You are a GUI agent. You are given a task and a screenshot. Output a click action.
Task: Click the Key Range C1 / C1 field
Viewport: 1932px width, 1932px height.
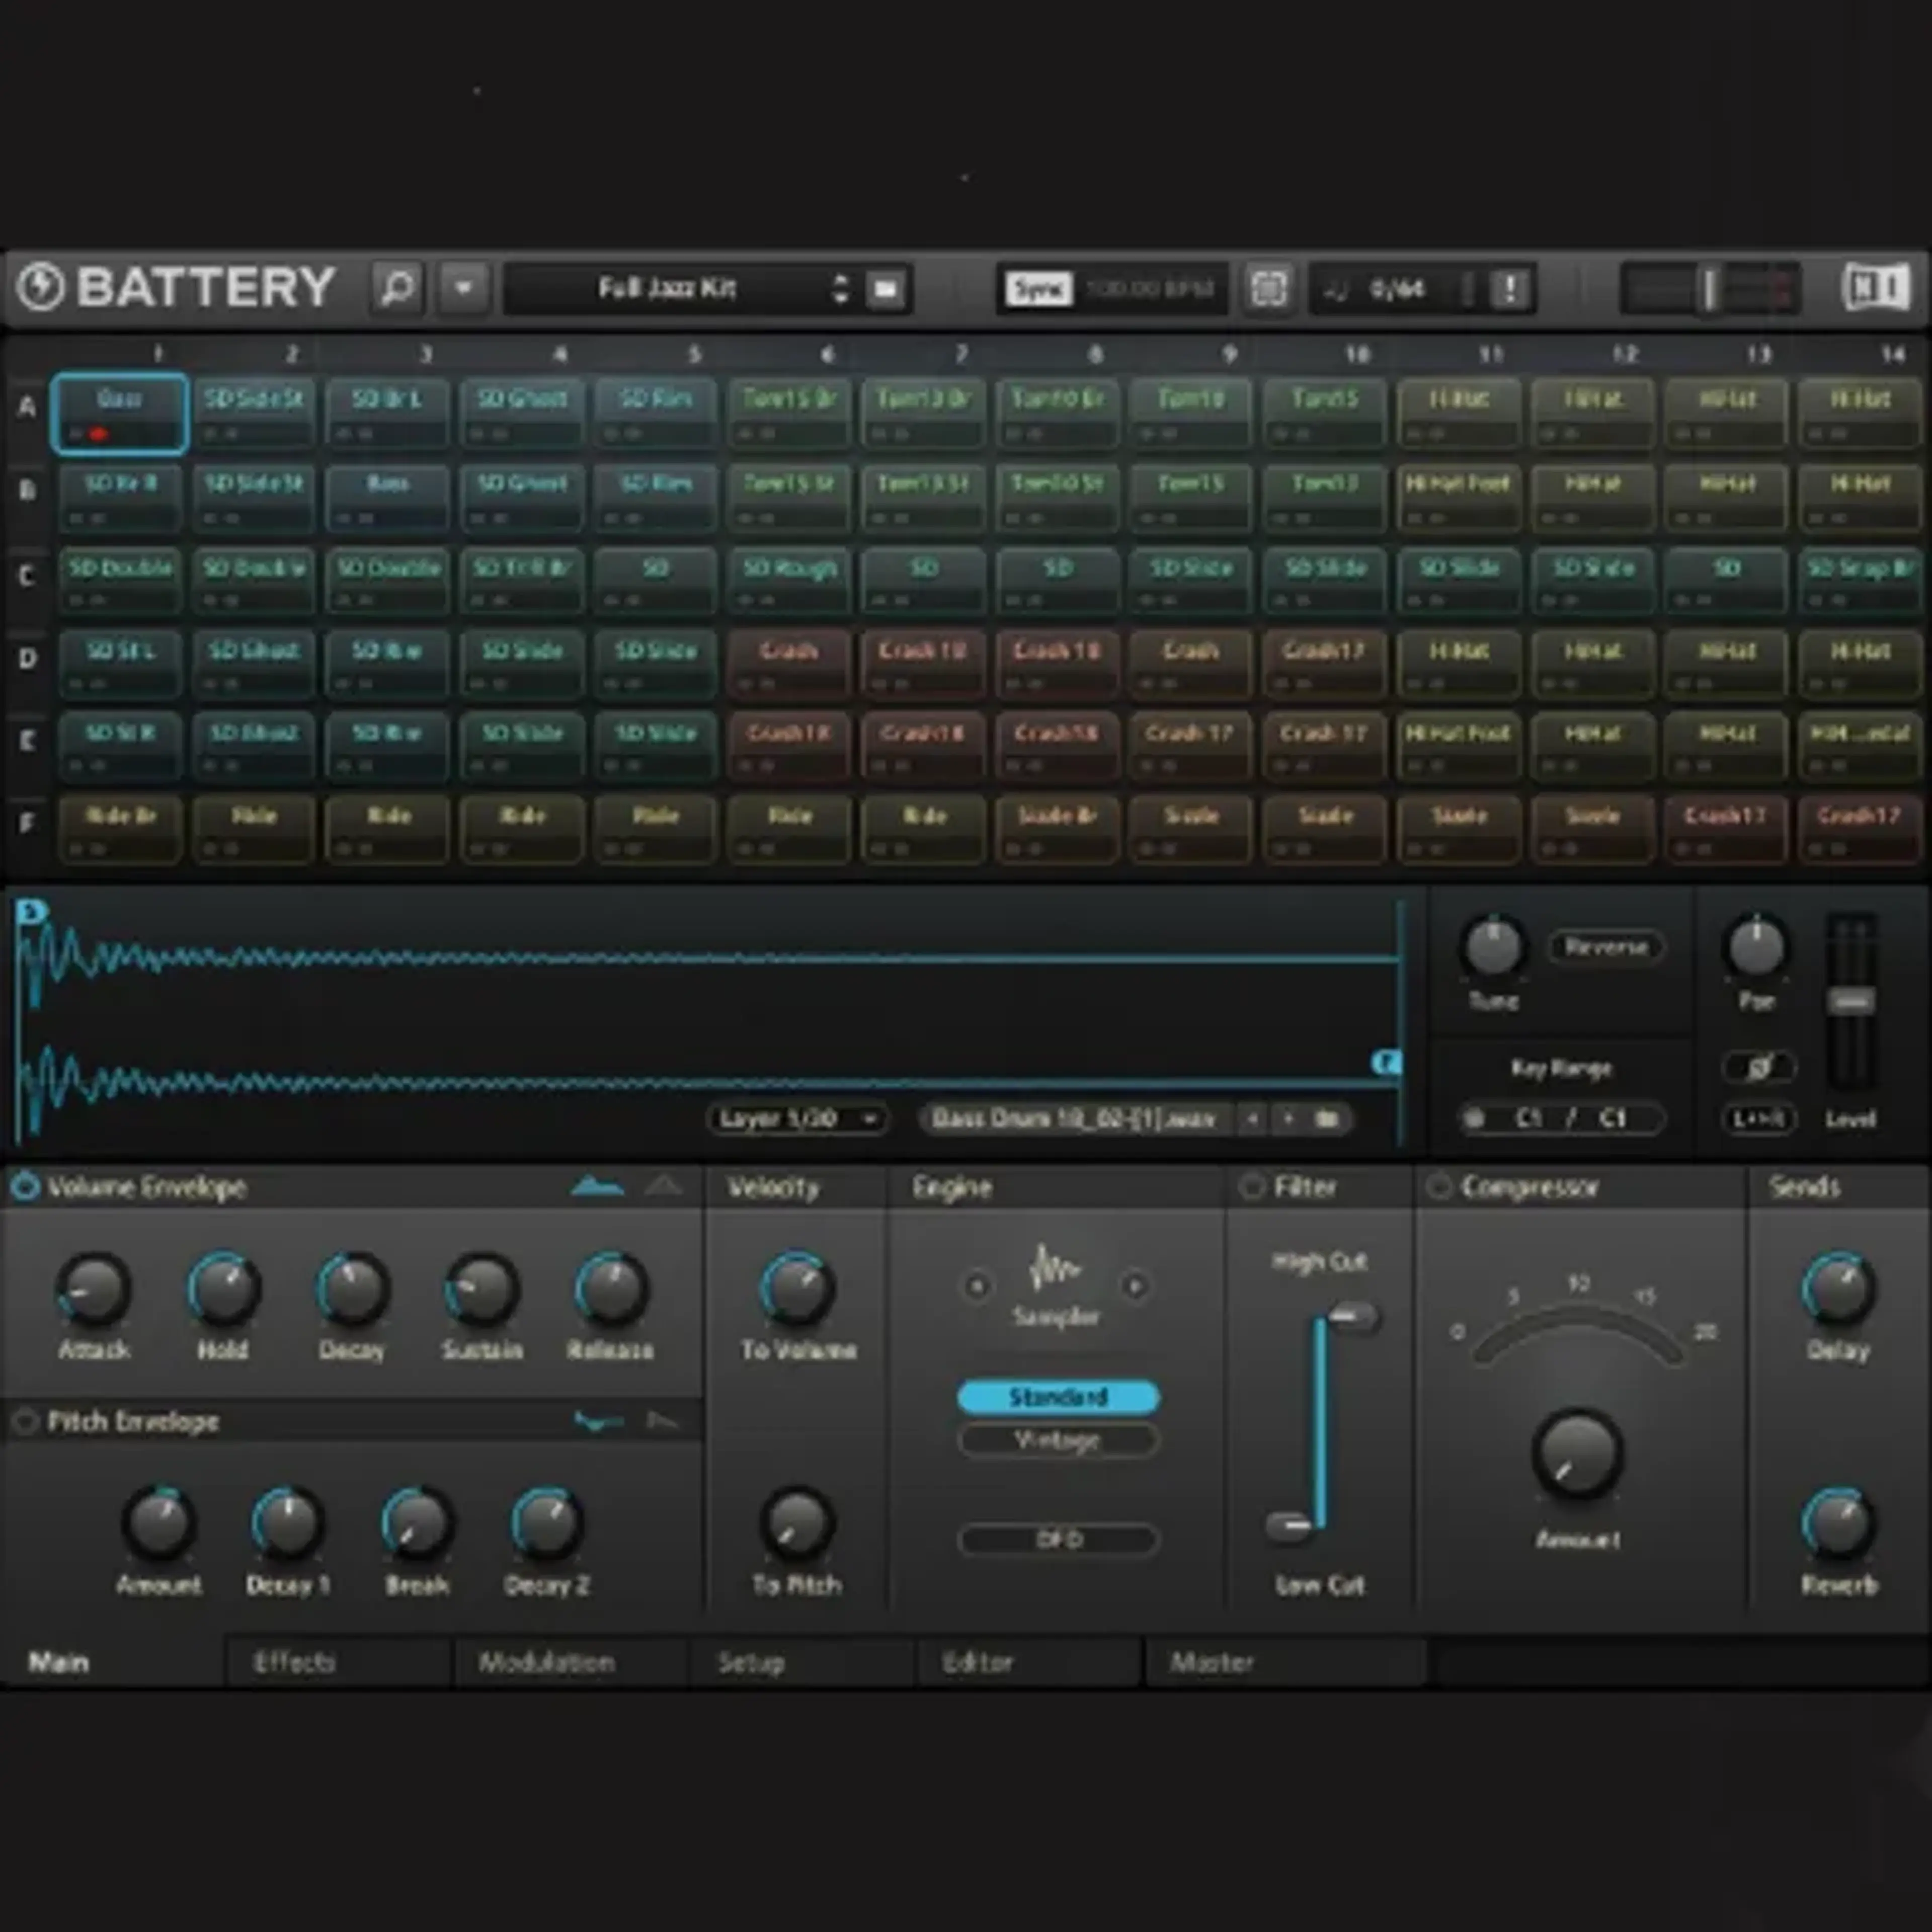click(1562, 1118)
